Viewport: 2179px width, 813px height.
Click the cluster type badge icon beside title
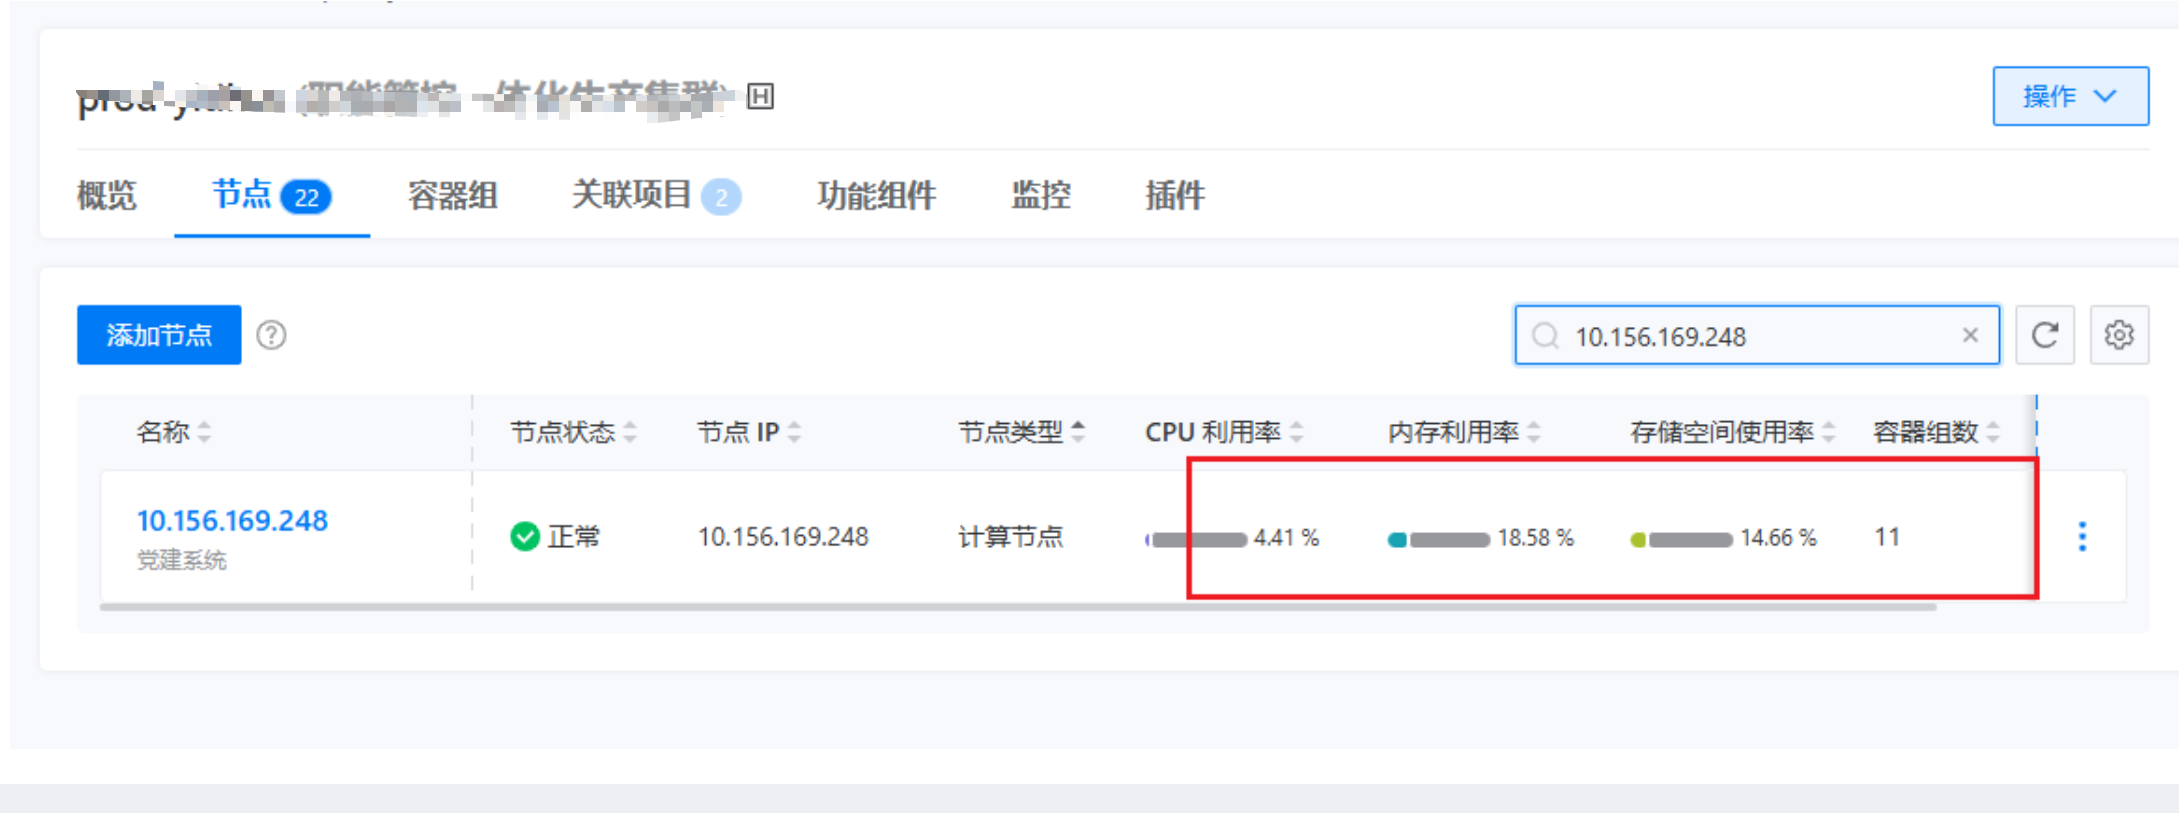760,96
